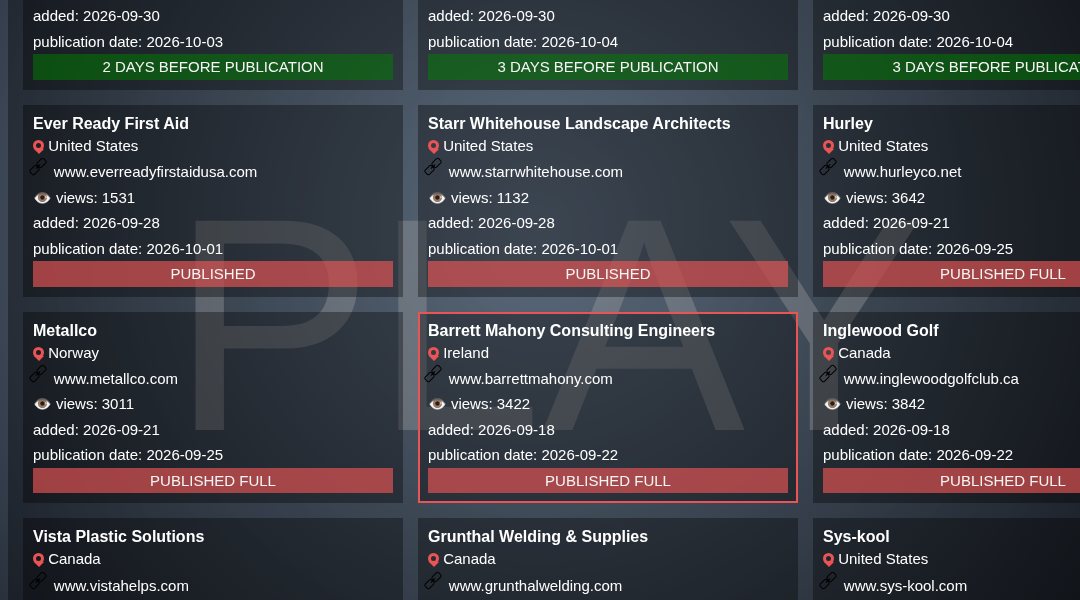1080x600 pixels.
Task: Click Norway country label
Action: click(x=74, y=353)
